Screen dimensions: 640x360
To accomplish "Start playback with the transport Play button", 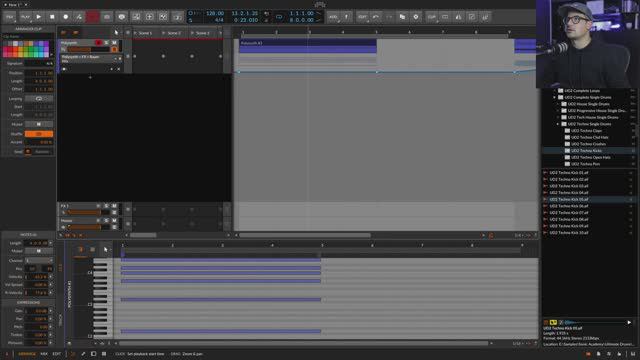I will pyautogui.click(x=38, y=17).
